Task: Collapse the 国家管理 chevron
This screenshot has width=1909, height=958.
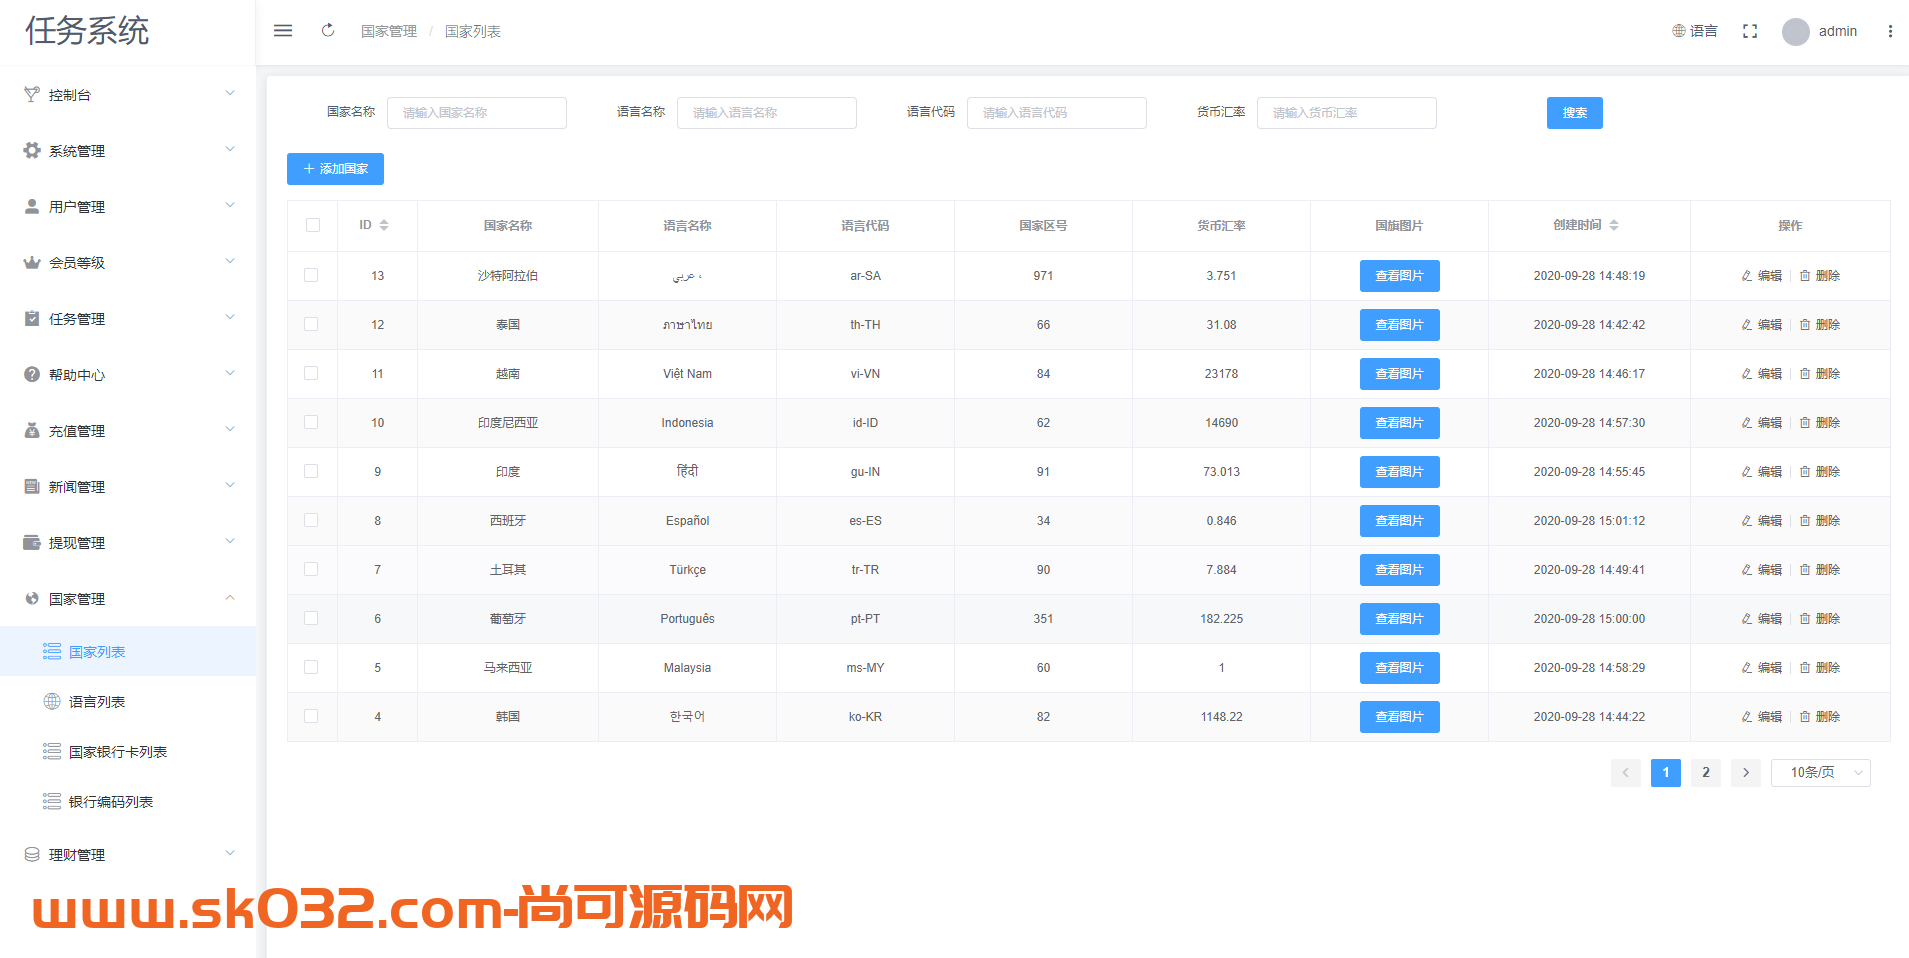Action: (230, 597)
